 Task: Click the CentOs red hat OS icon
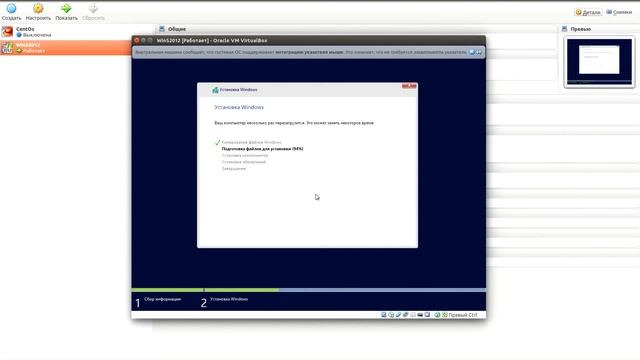7,32
